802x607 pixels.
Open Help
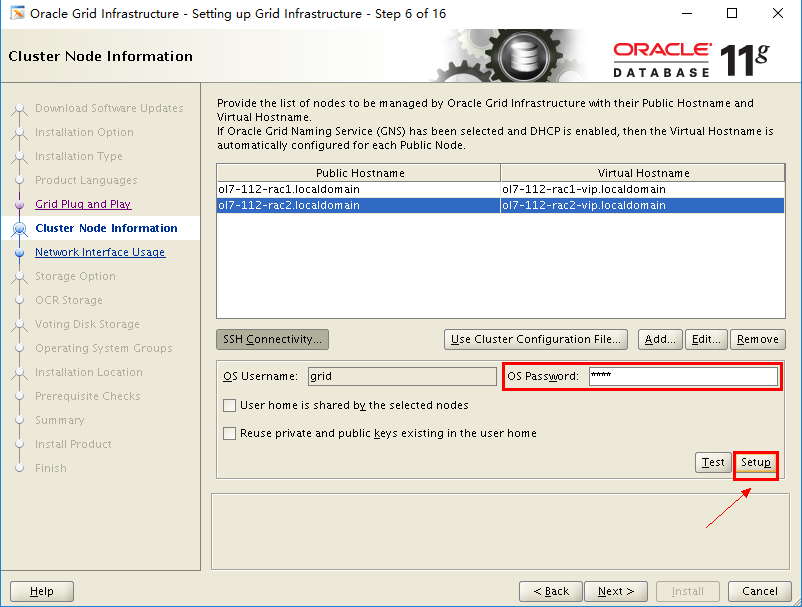tap(42, 591)
